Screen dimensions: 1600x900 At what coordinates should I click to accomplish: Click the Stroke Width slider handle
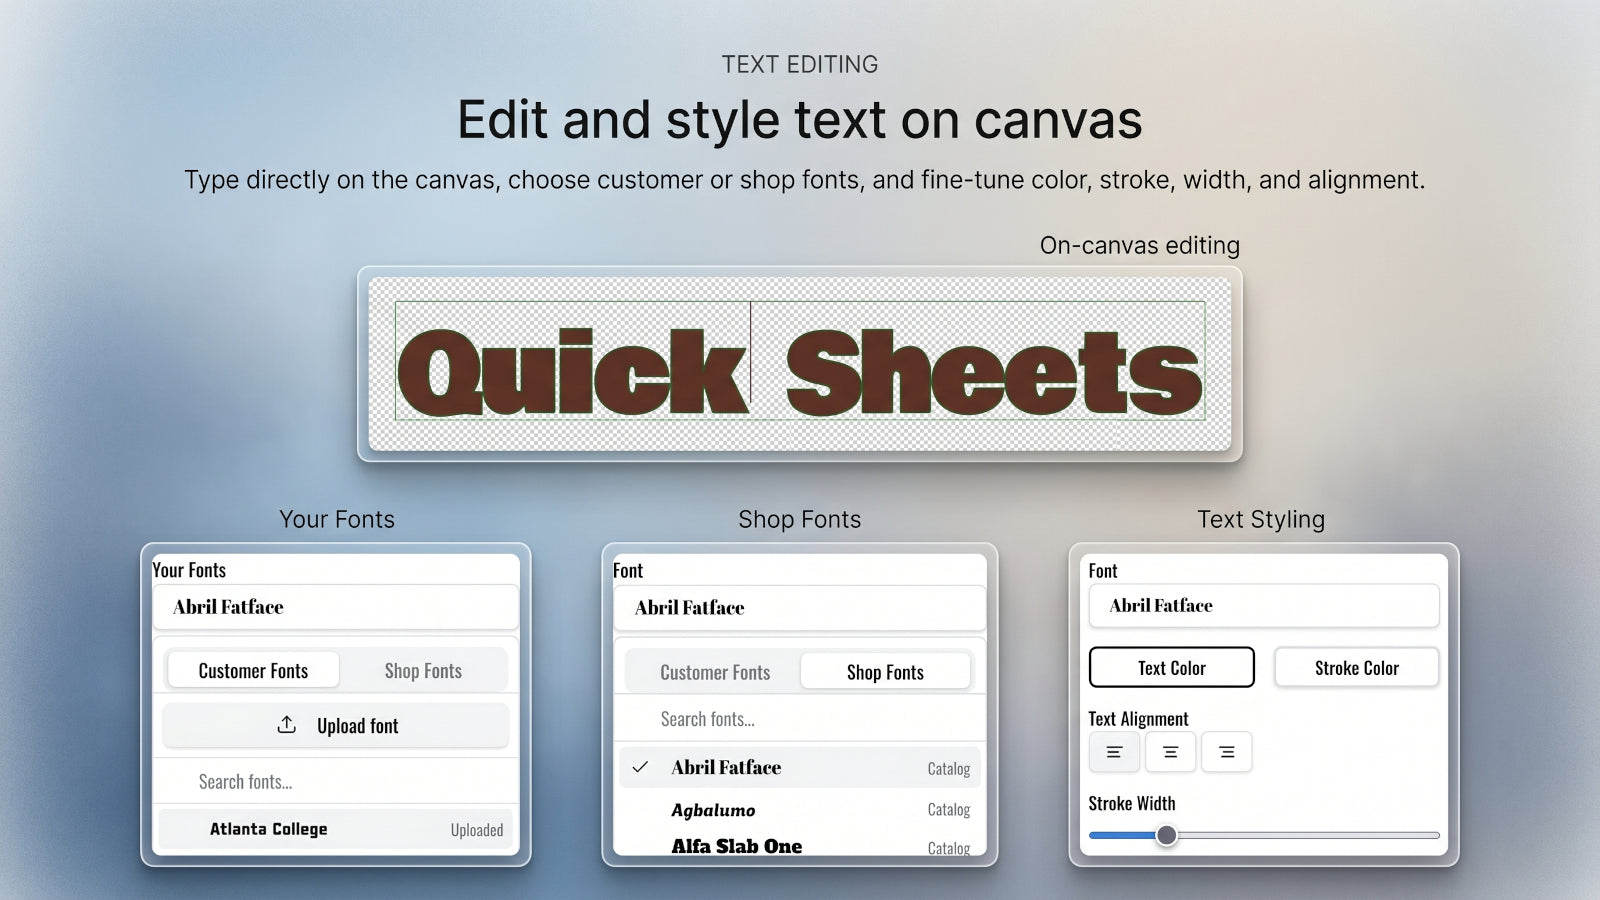pyautogui.click(x=1166, y=835)
